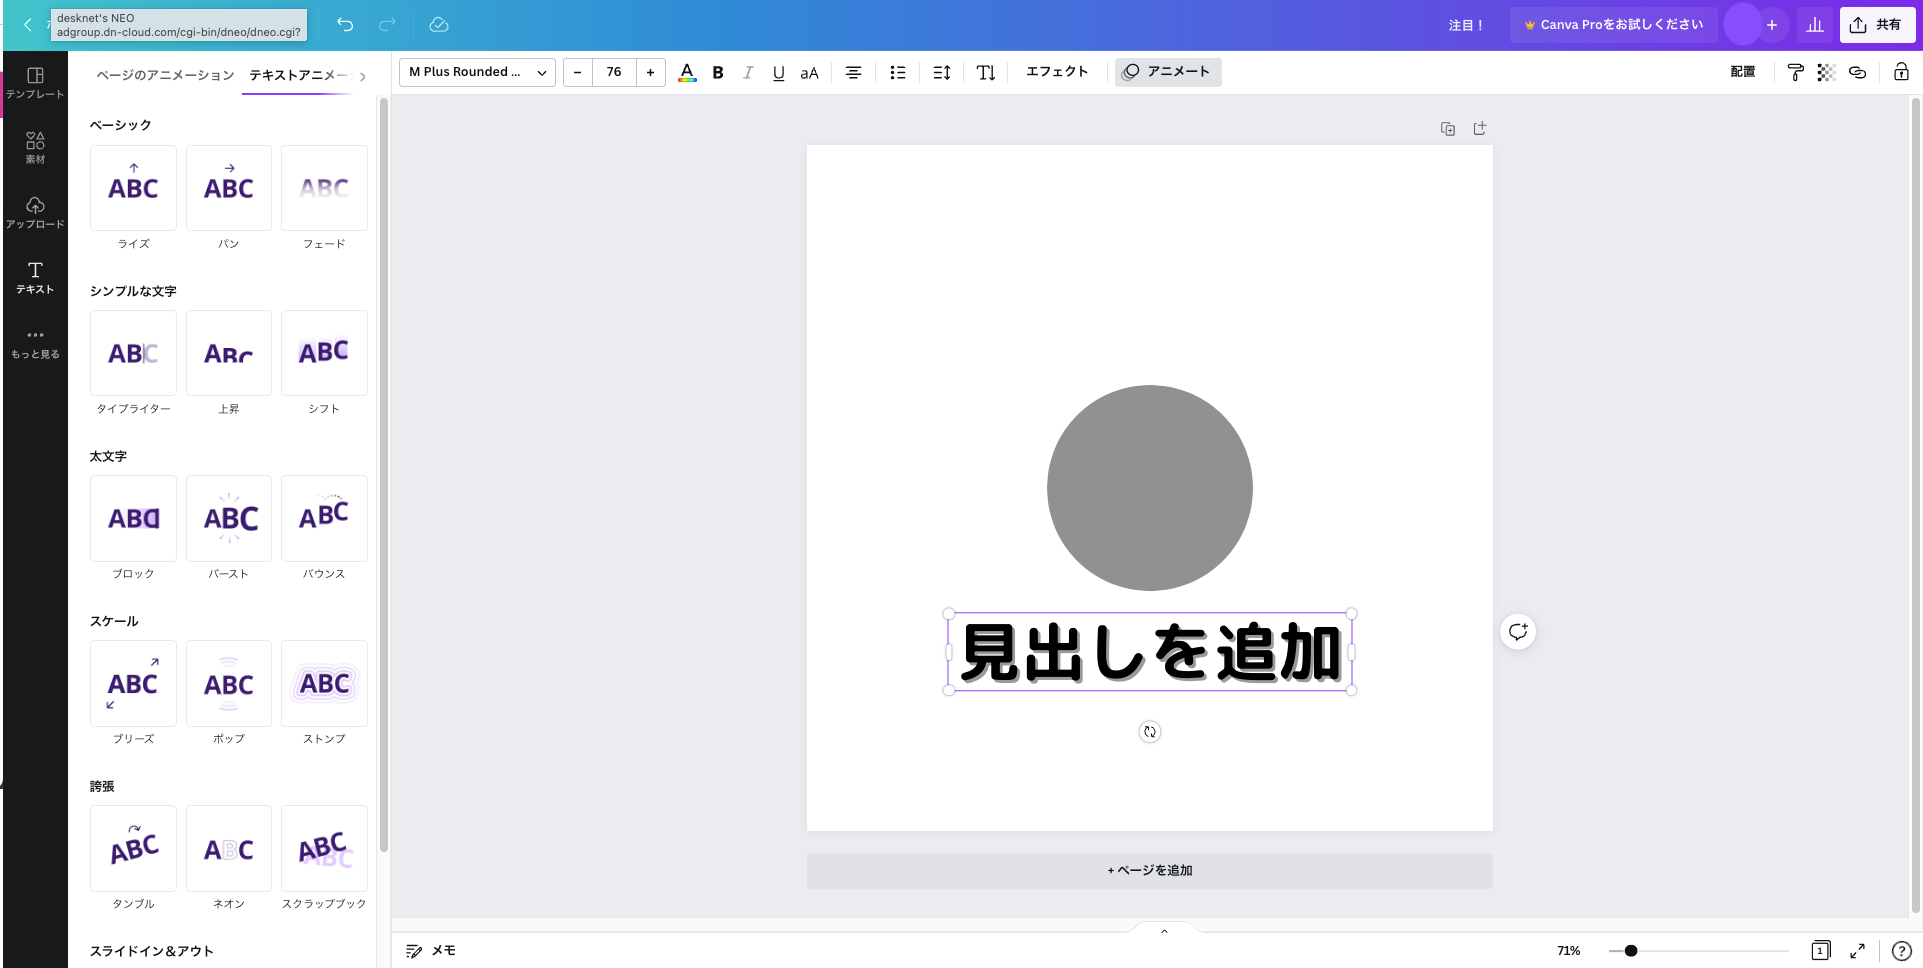Toggle the bulleted list

[897, 72]
